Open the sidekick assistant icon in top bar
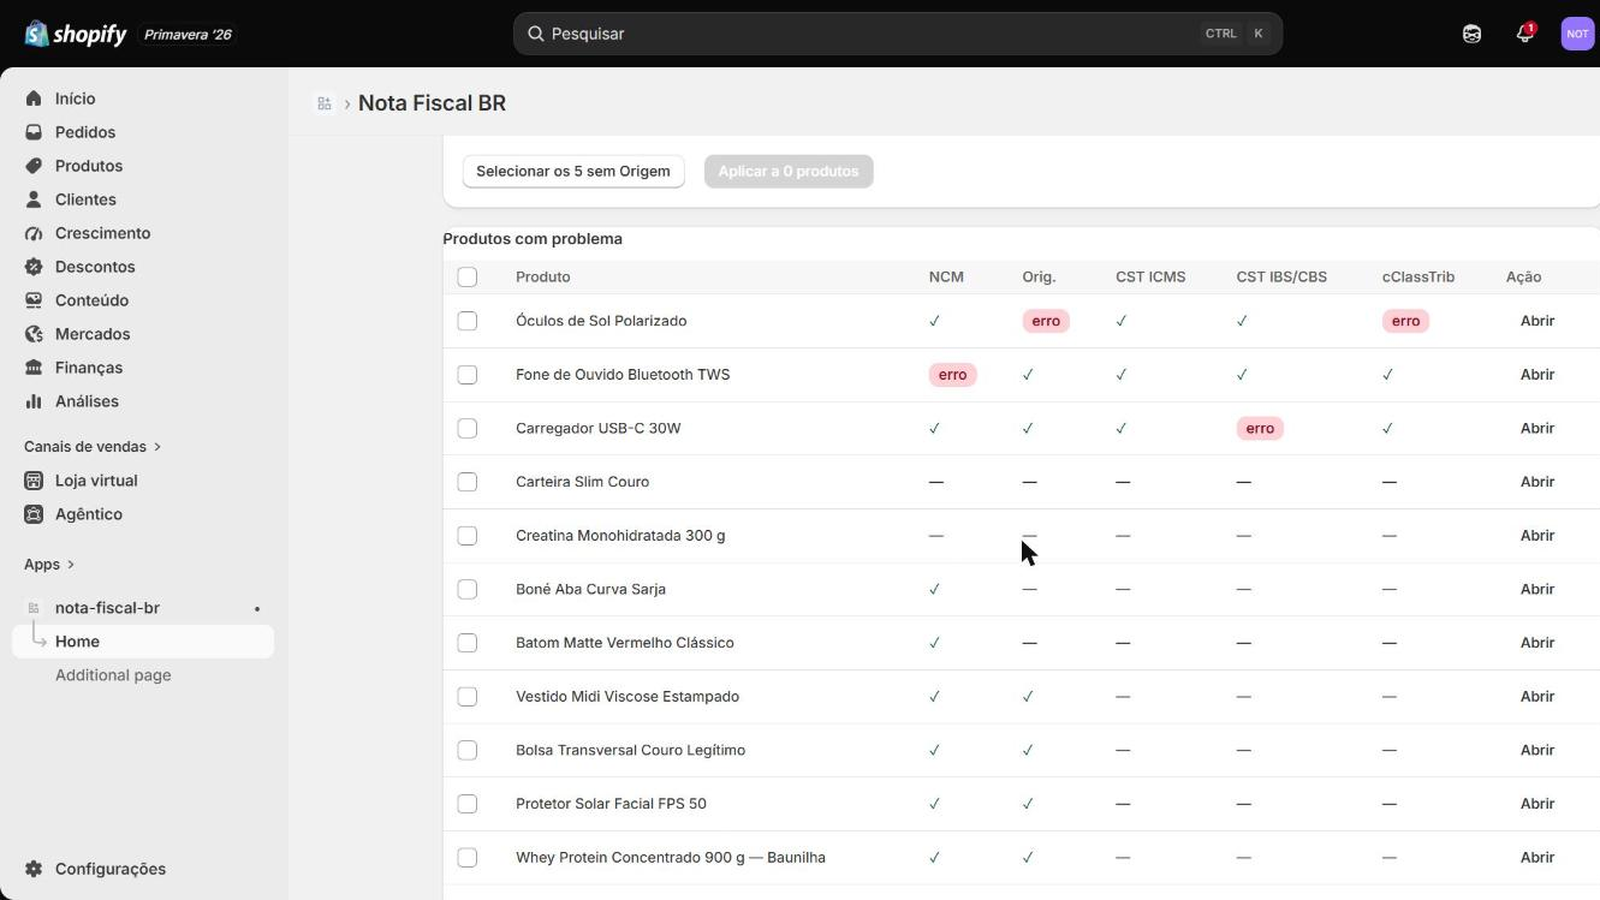 click(x=1472, y=34)
